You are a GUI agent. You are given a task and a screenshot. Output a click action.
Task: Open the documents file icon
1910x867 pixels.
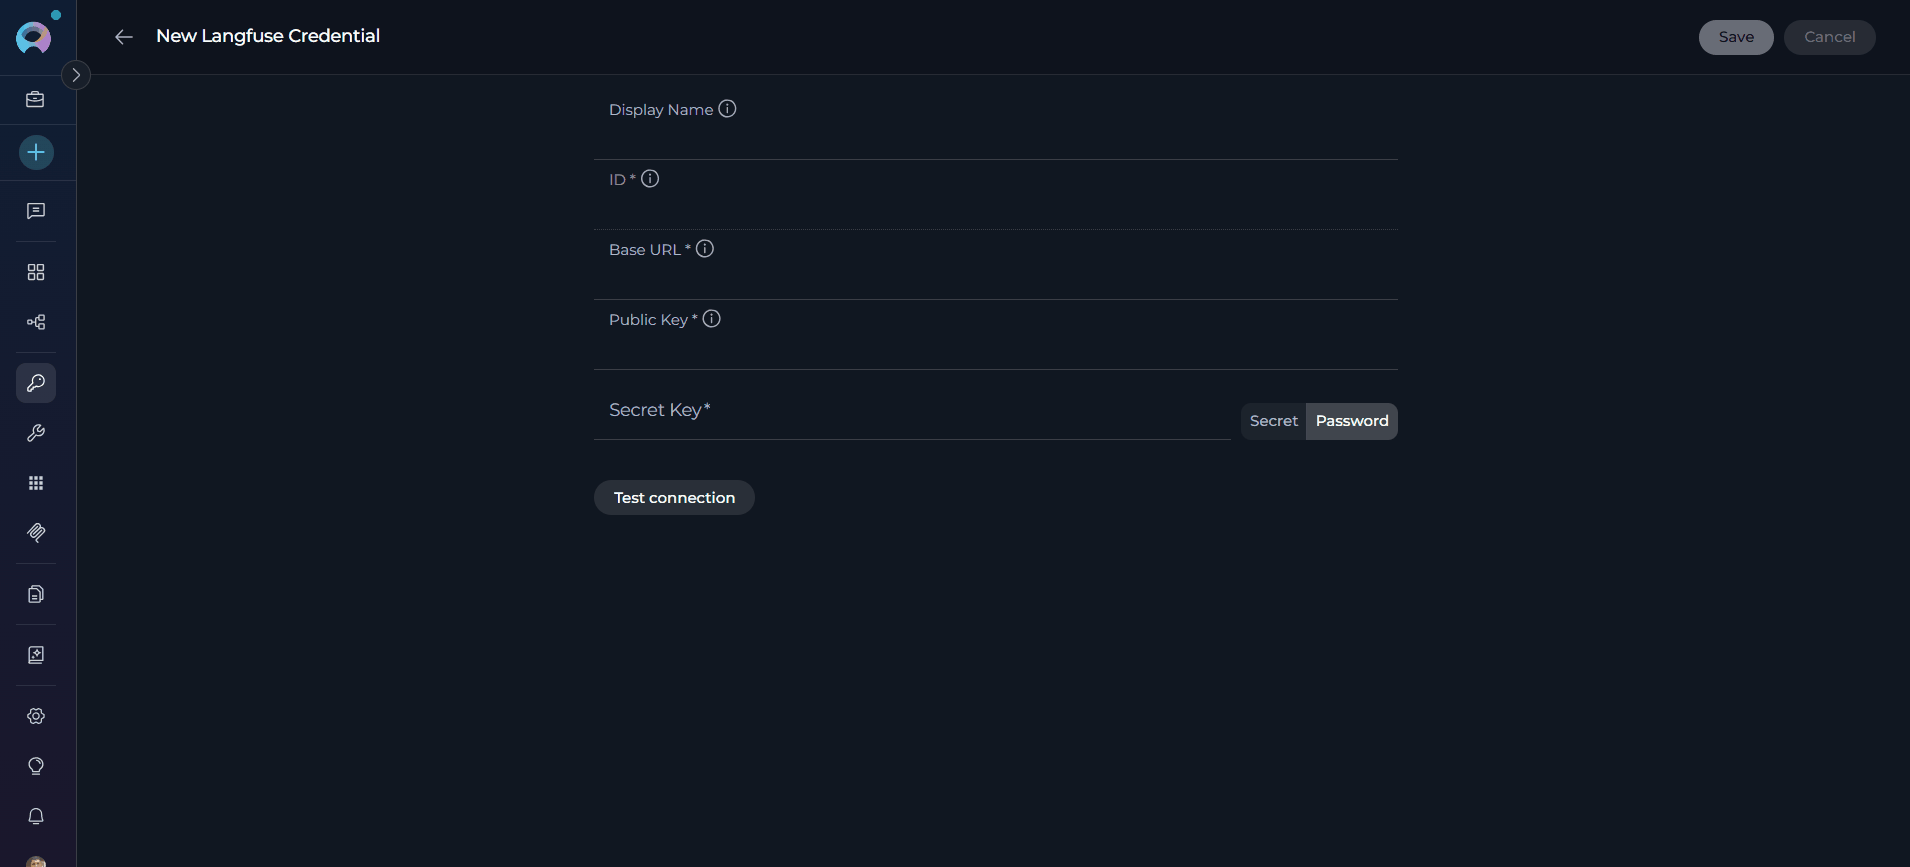(x=36, y=594)
